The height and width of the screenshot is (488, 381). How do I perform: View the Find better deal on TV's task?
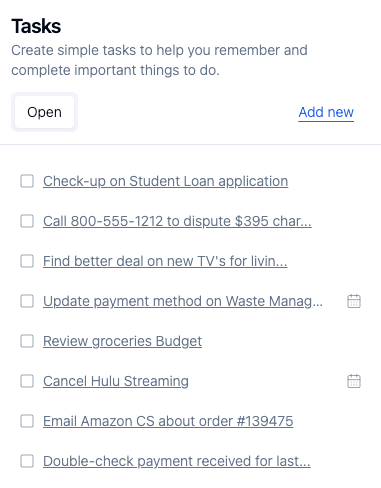165,261
